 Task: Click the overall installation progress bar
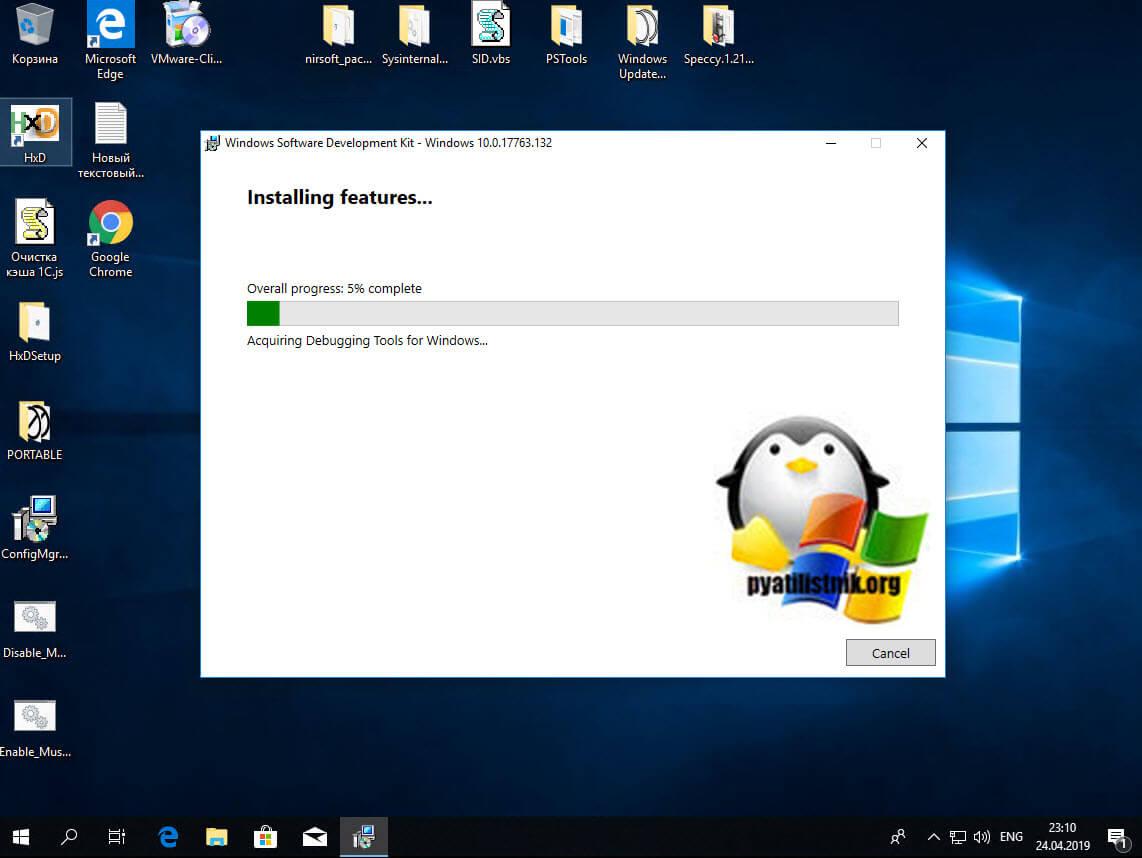pyautogui.click(x=572, y=313)
